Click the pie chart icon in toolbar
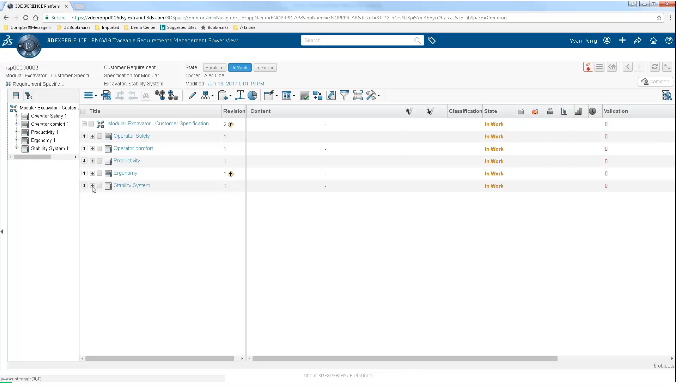The width and height of the screenshot is (676, 387). pos(253,96)
